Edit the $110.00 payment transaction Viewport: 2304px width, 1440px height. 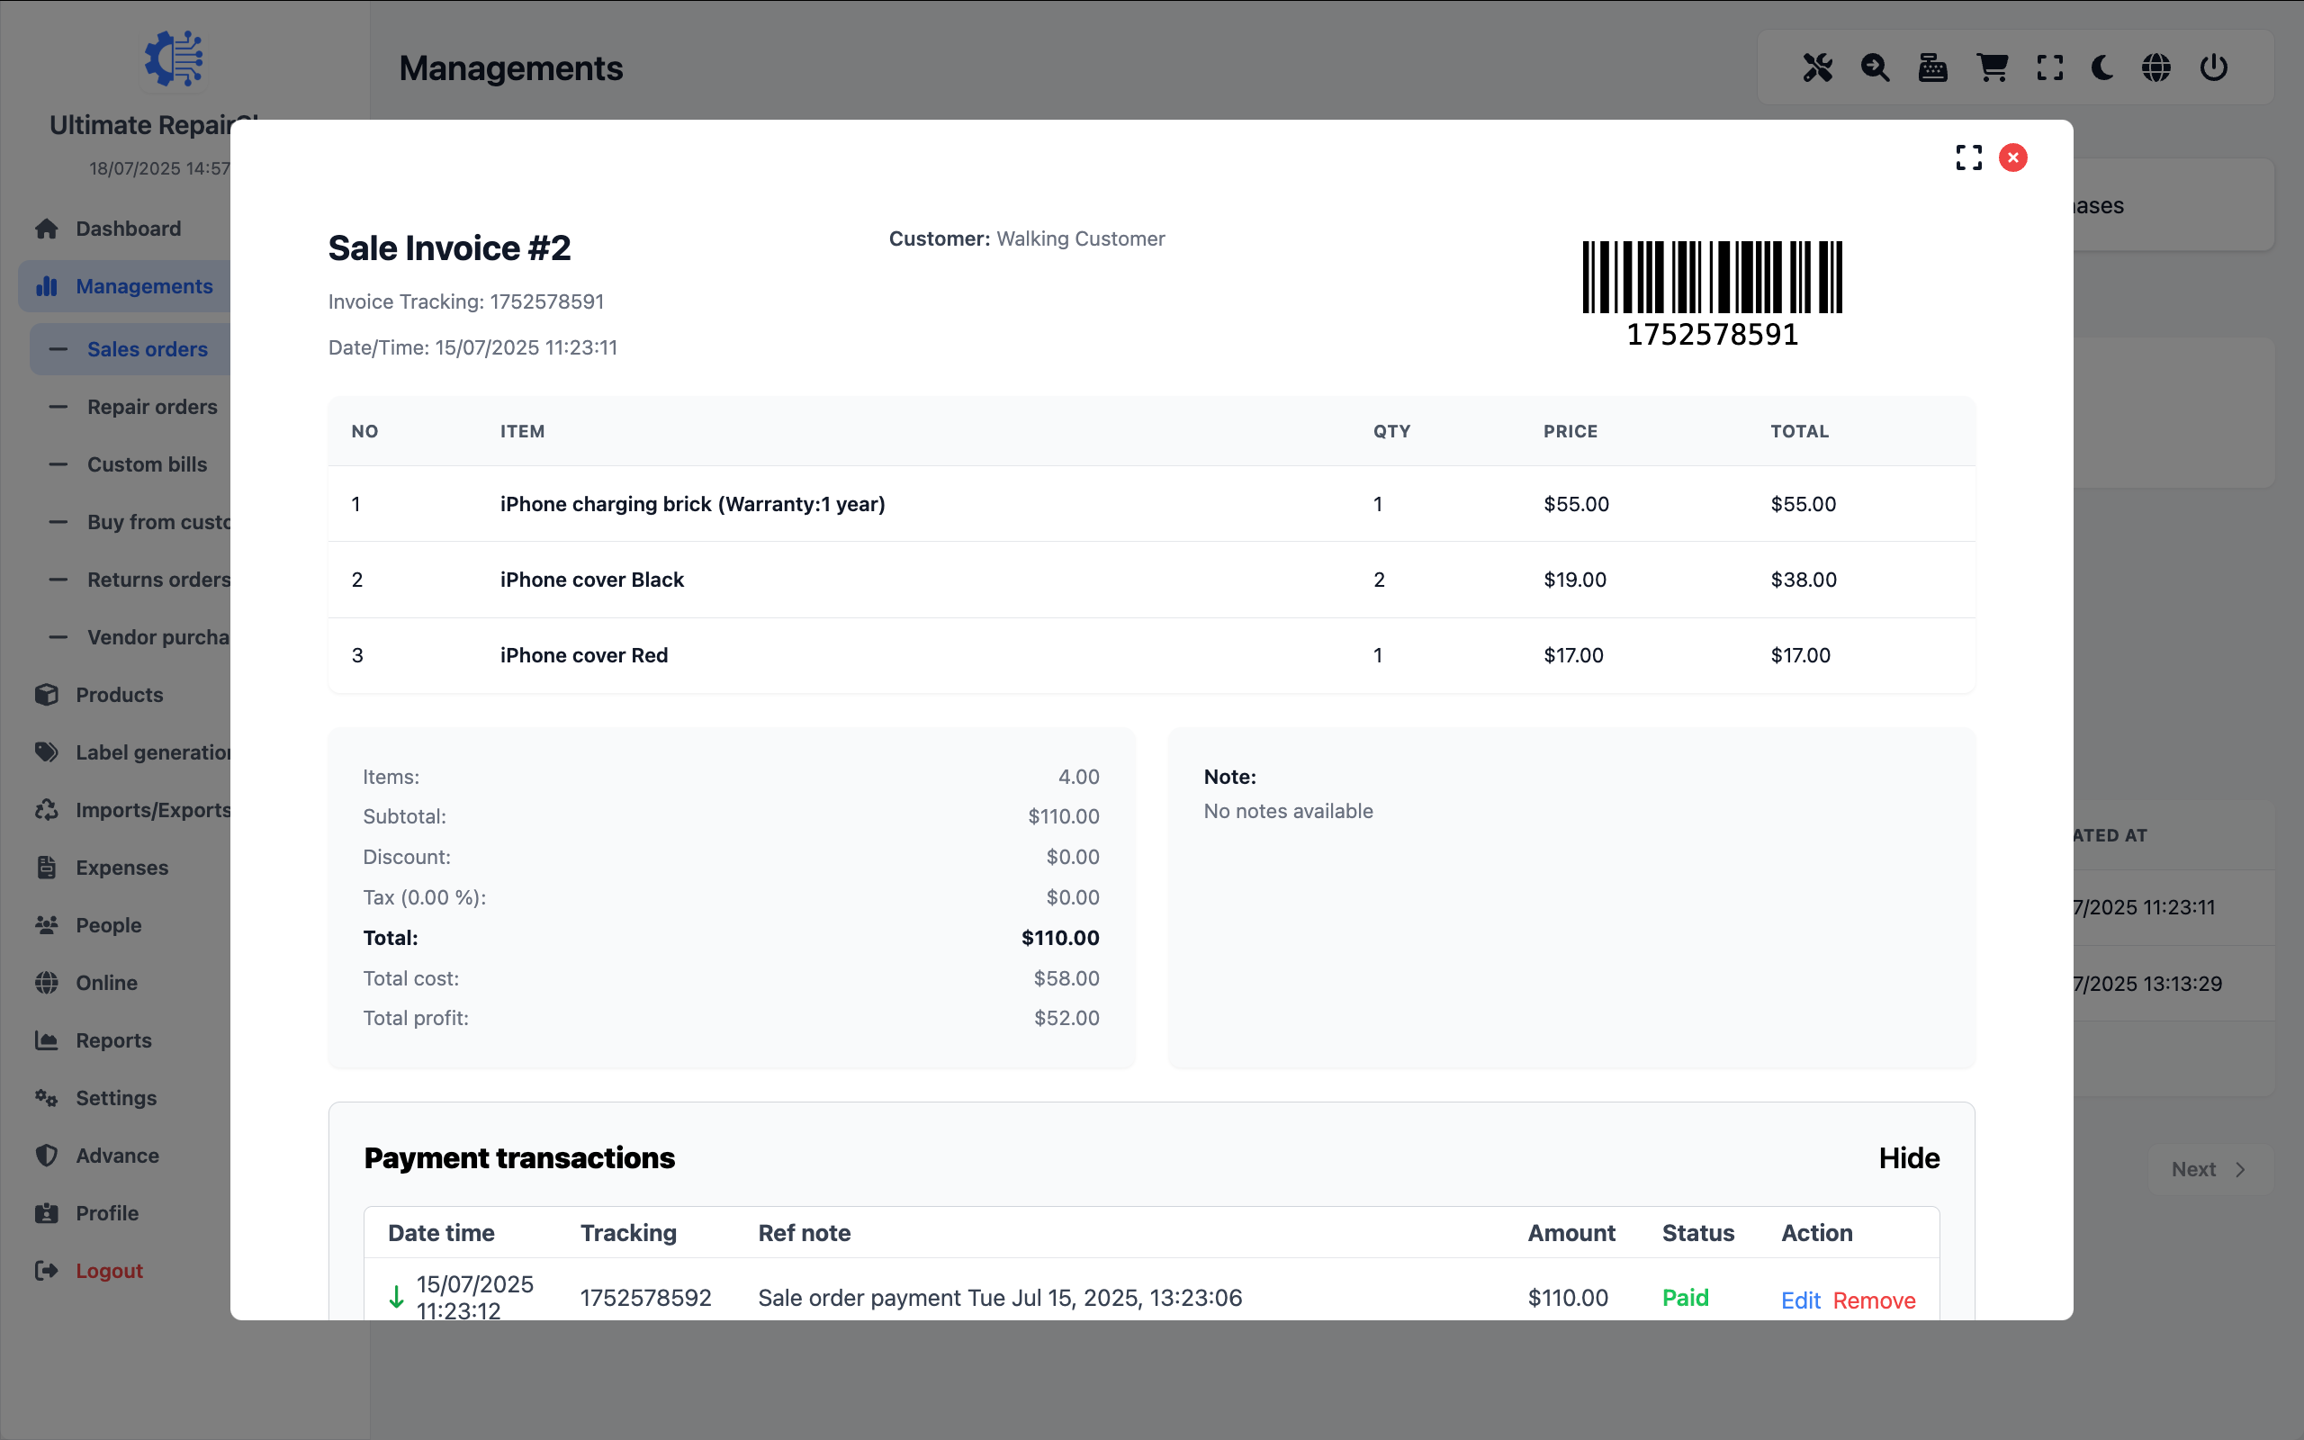[1800, 1300]
